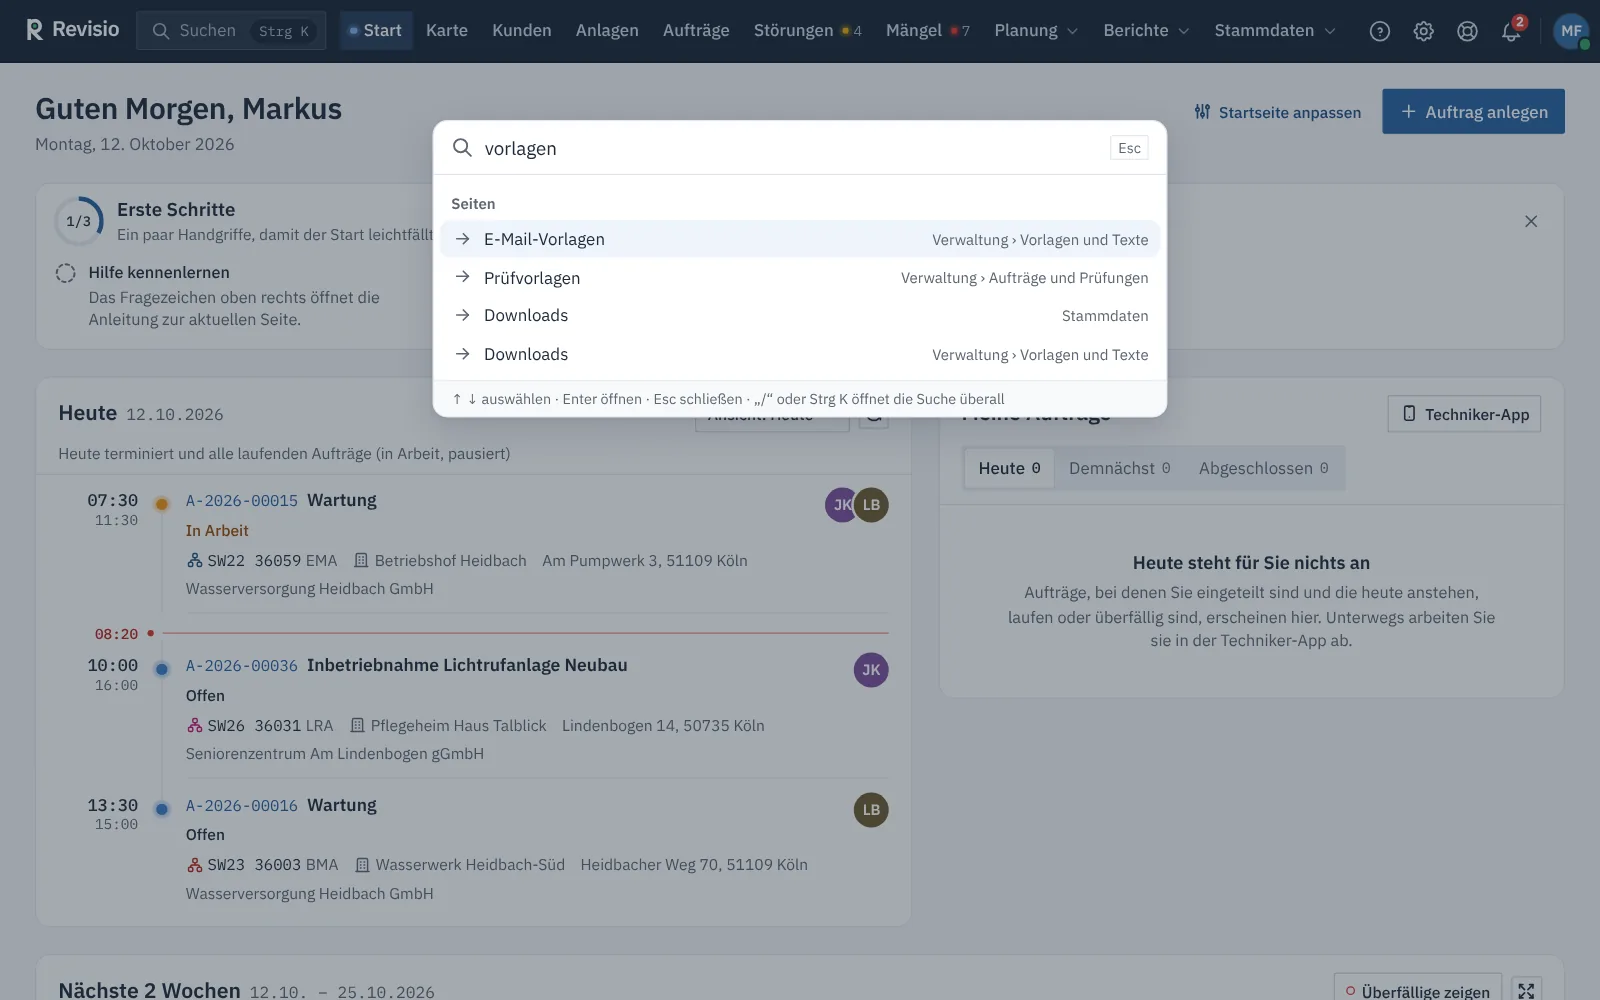Screen dimensions: 1600x1000
Task: Open MF user avatar menu
Action: [x=1571, y=31]
